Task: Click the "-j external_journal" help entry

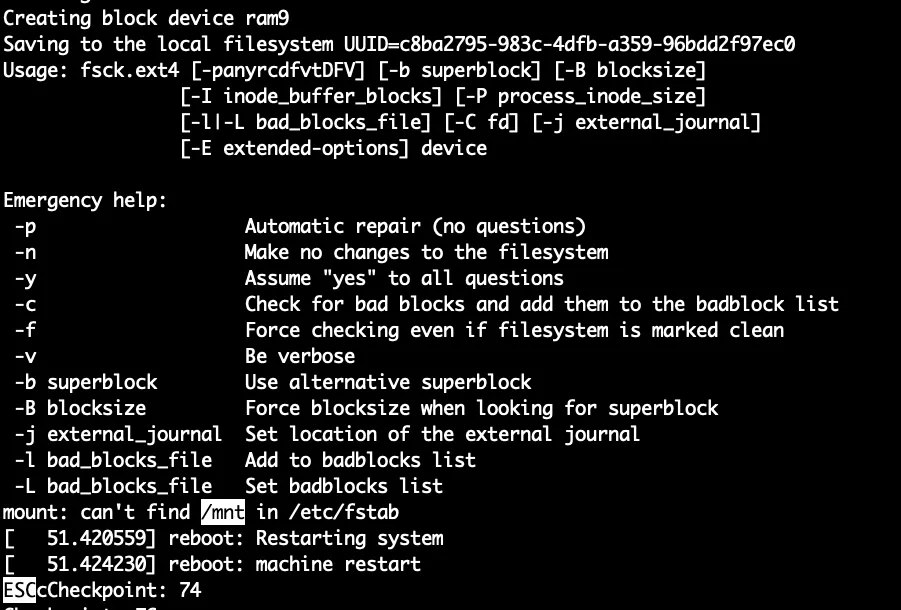Action: tap(118, 434)
